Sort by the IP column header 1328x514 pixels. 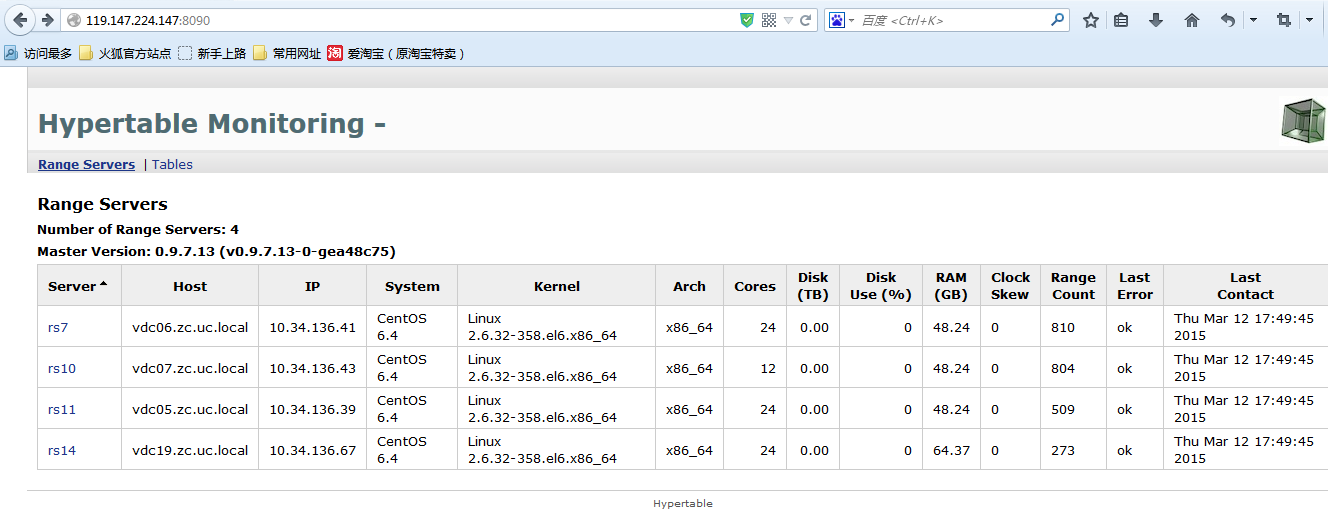(x=313, y=286)
